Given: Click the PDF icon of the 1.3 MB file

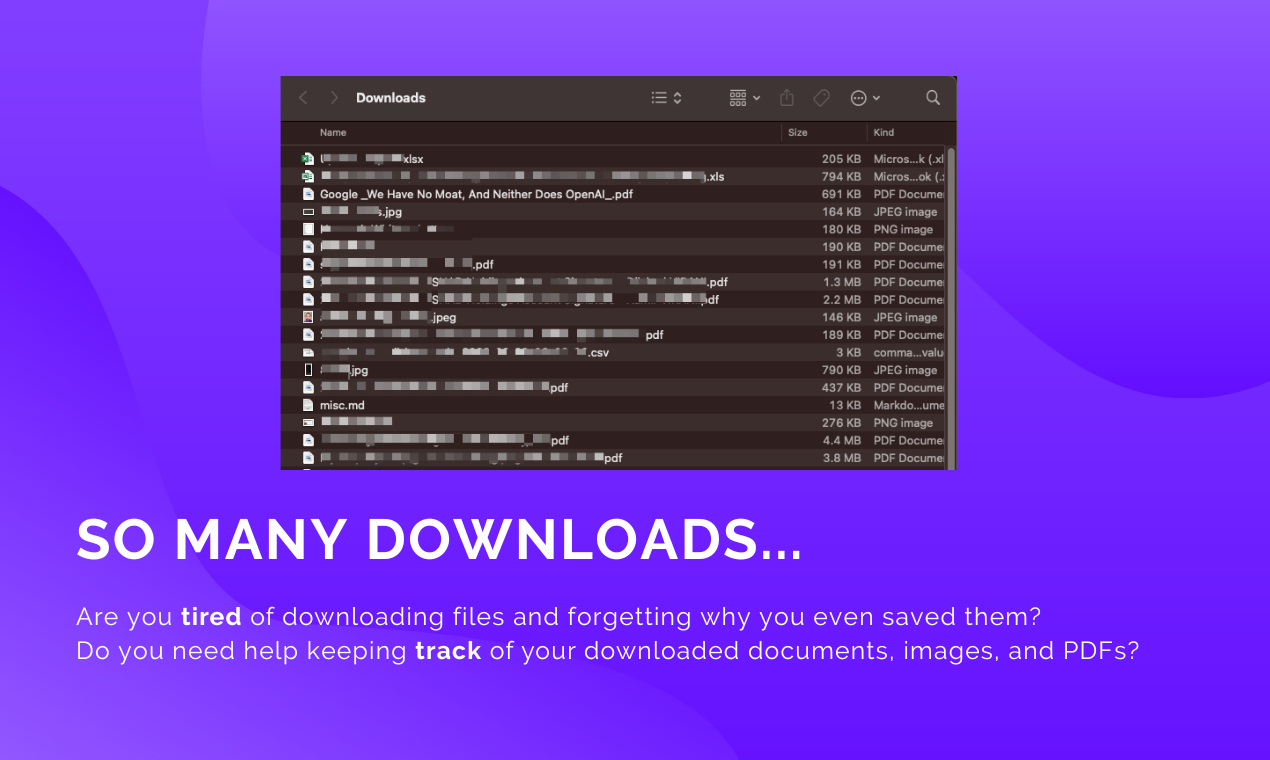Looking at the screenshot, I should (308, 282).
